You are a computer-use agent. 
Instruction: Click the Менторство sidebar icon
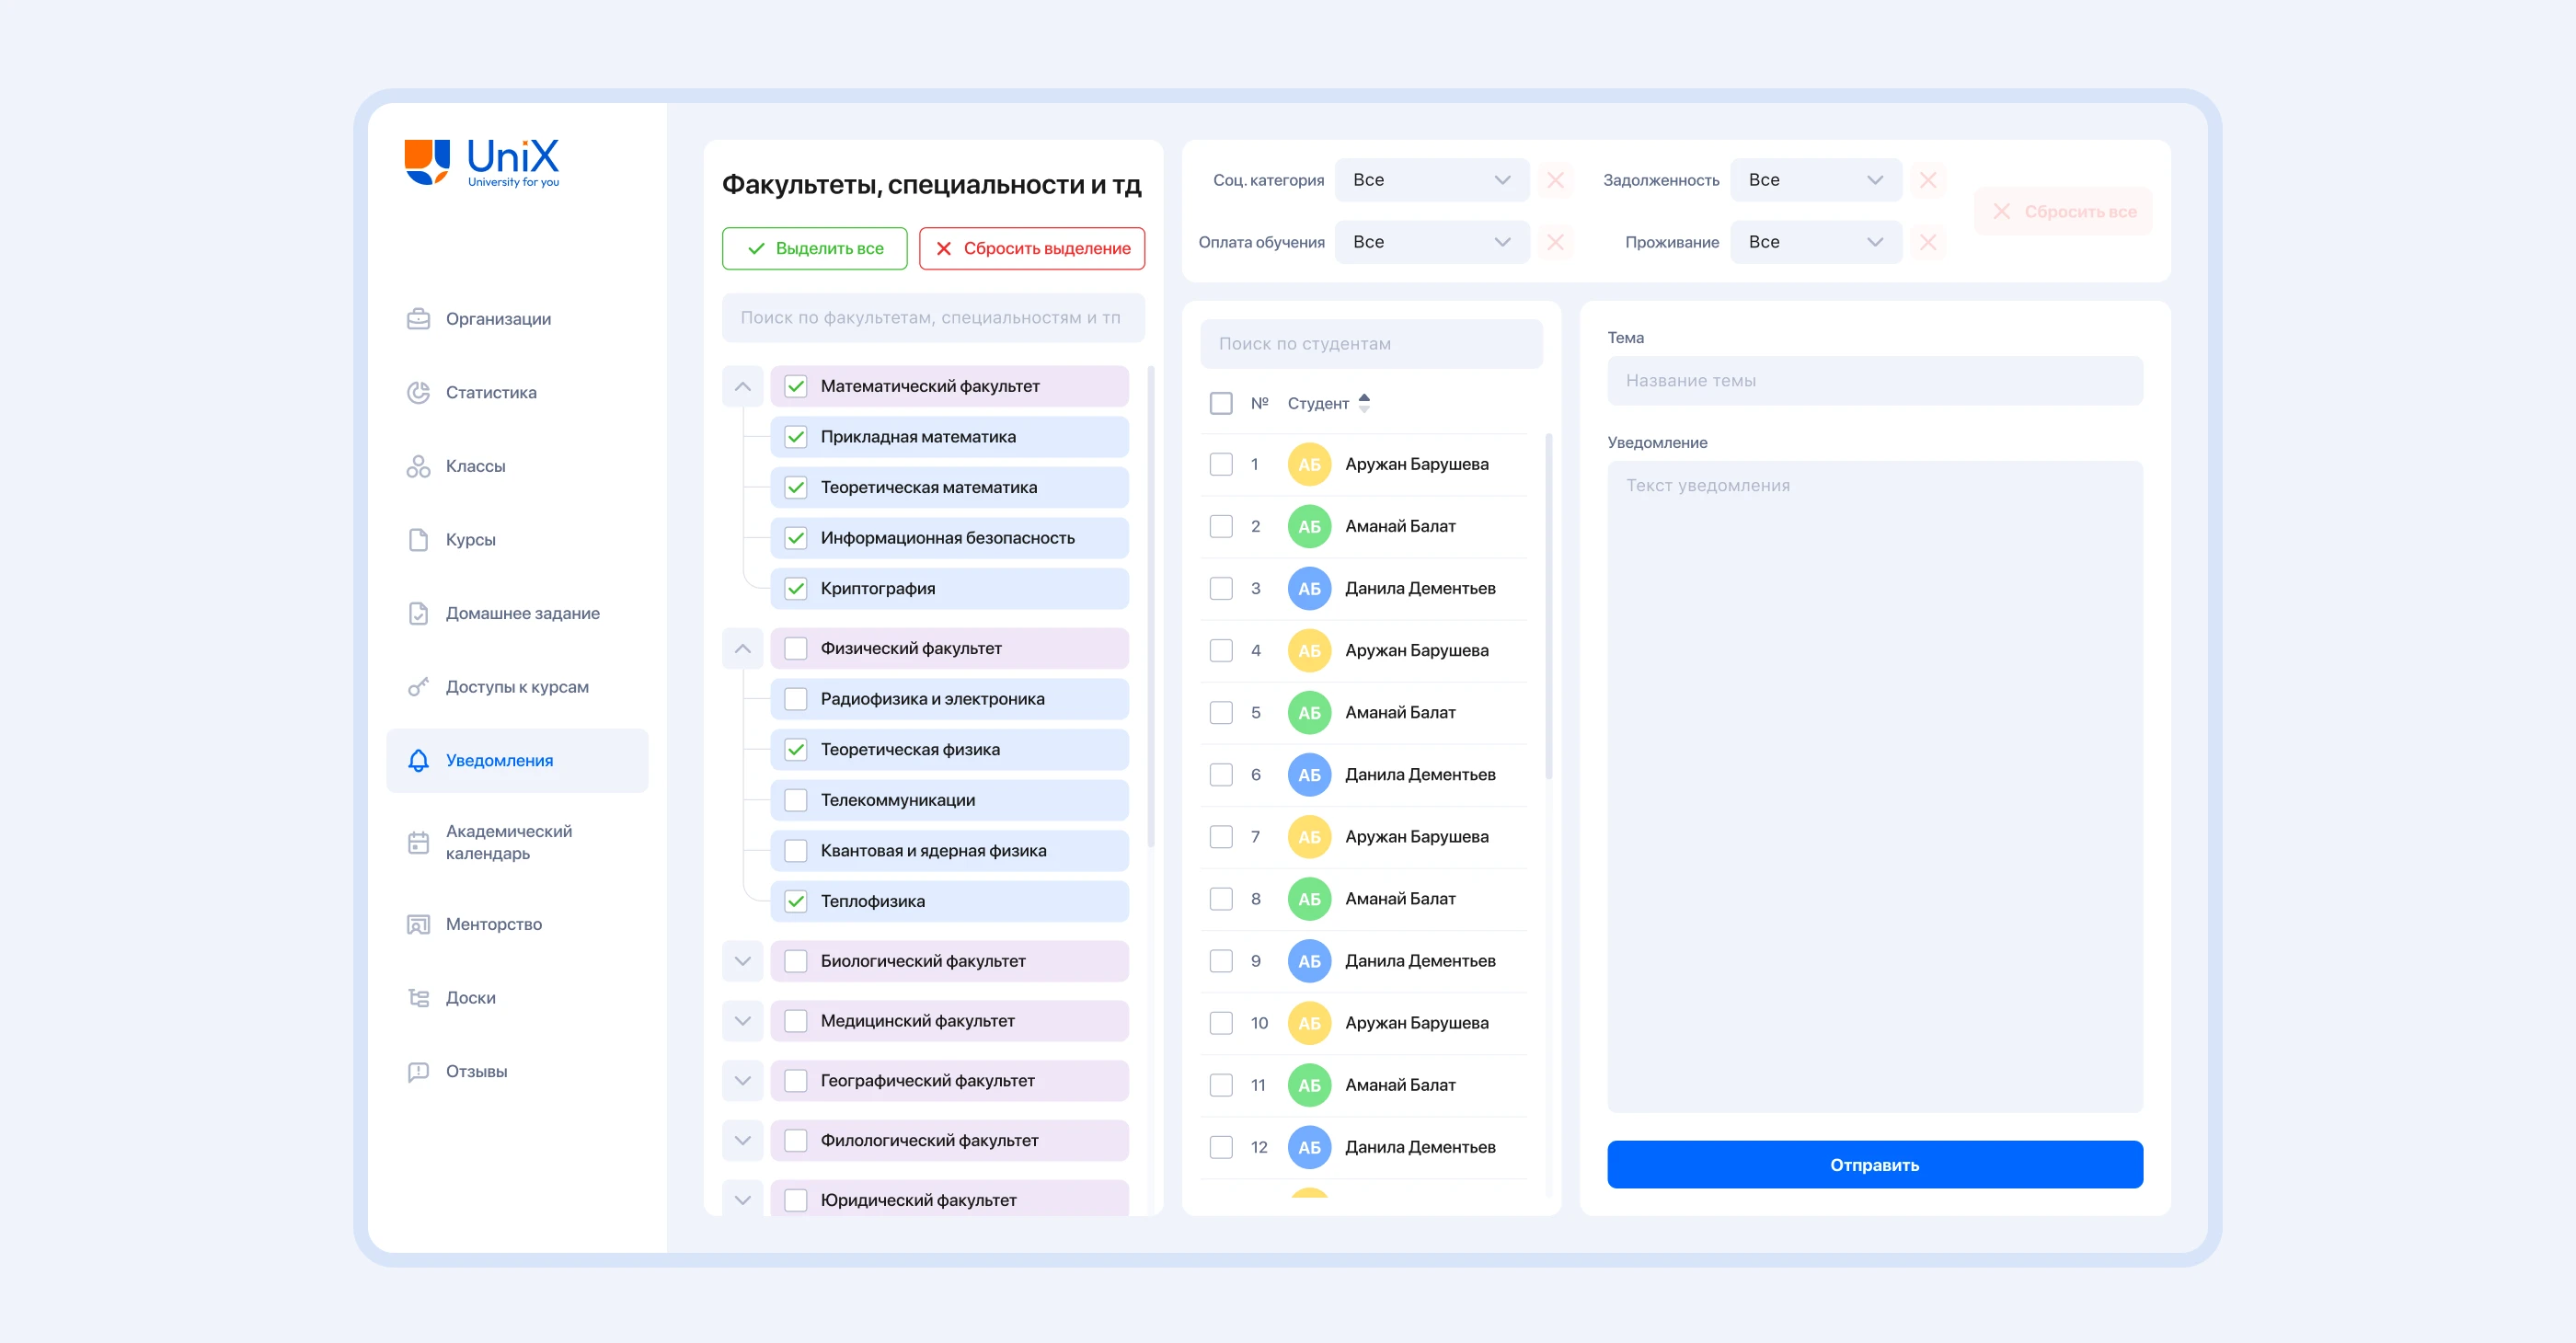click(x=418, y=924)
